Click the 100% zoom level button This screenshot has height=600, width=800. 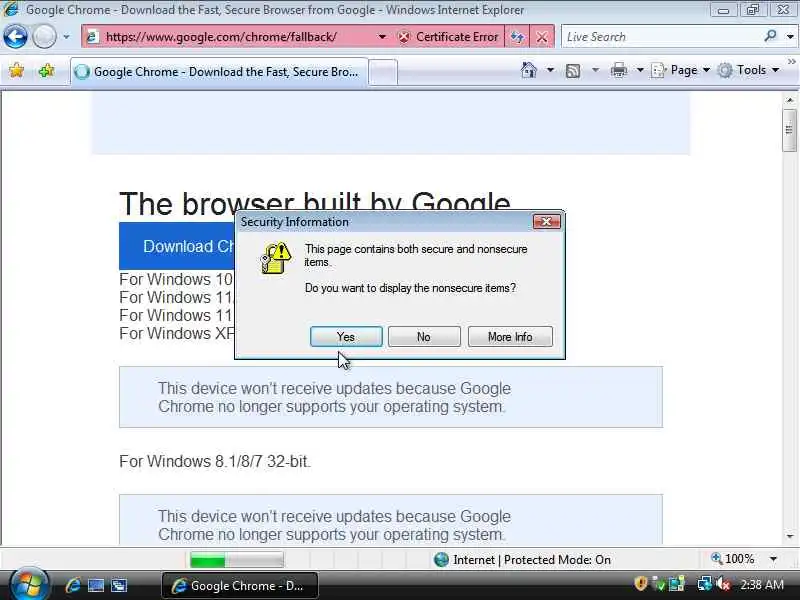(733, 559)
